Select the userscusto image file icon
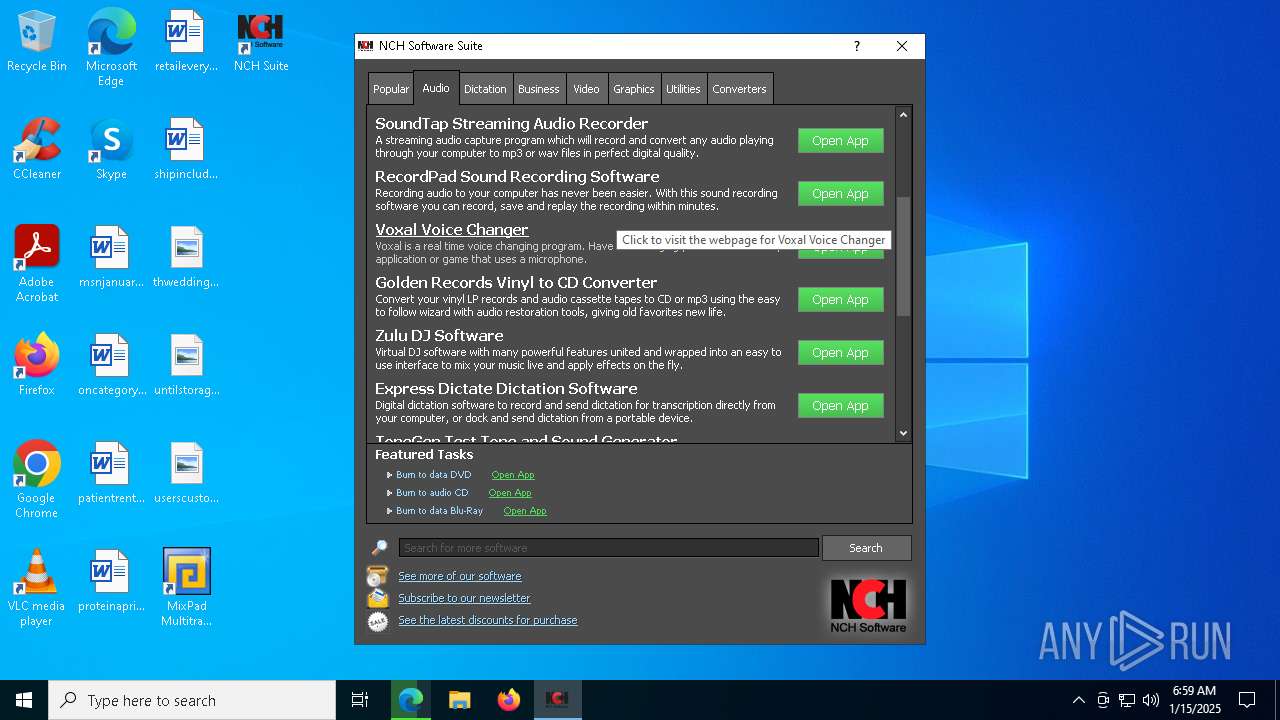This screenshot has height=720, width=1280. coord(186,474)
